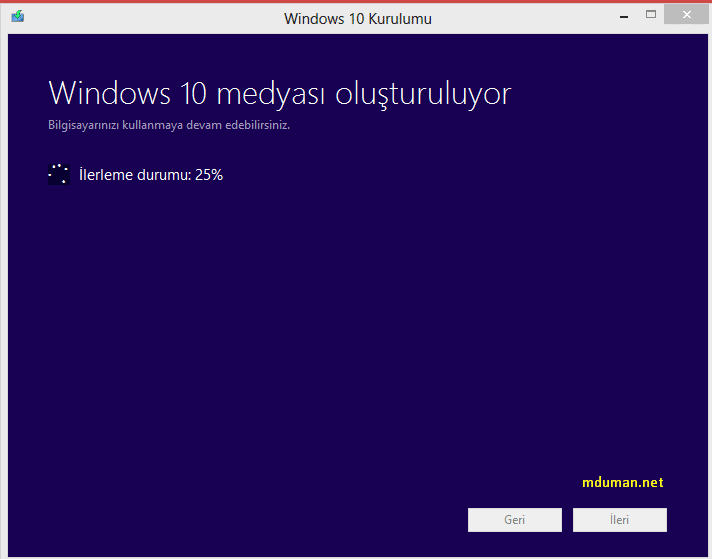
Task: Select the 'İlerleme durumu: 25%' progress text
Action: coord(151,175)
